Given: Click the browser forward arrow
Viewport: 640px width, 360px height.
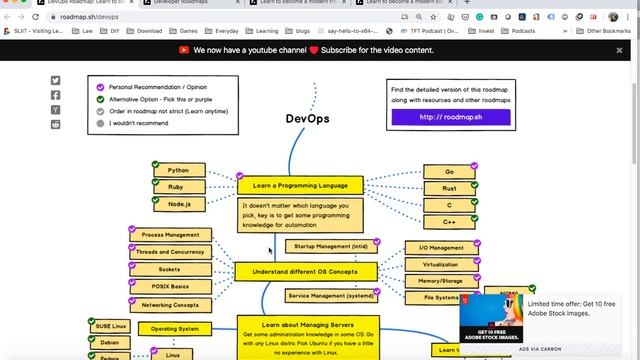Looking at the screenshot, I should [21, 17].
